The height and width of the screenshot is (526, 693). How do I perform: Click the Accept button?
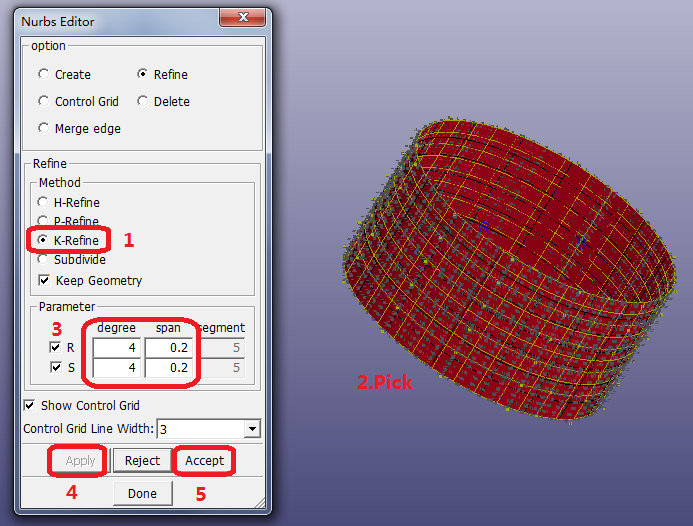[204, 461]
